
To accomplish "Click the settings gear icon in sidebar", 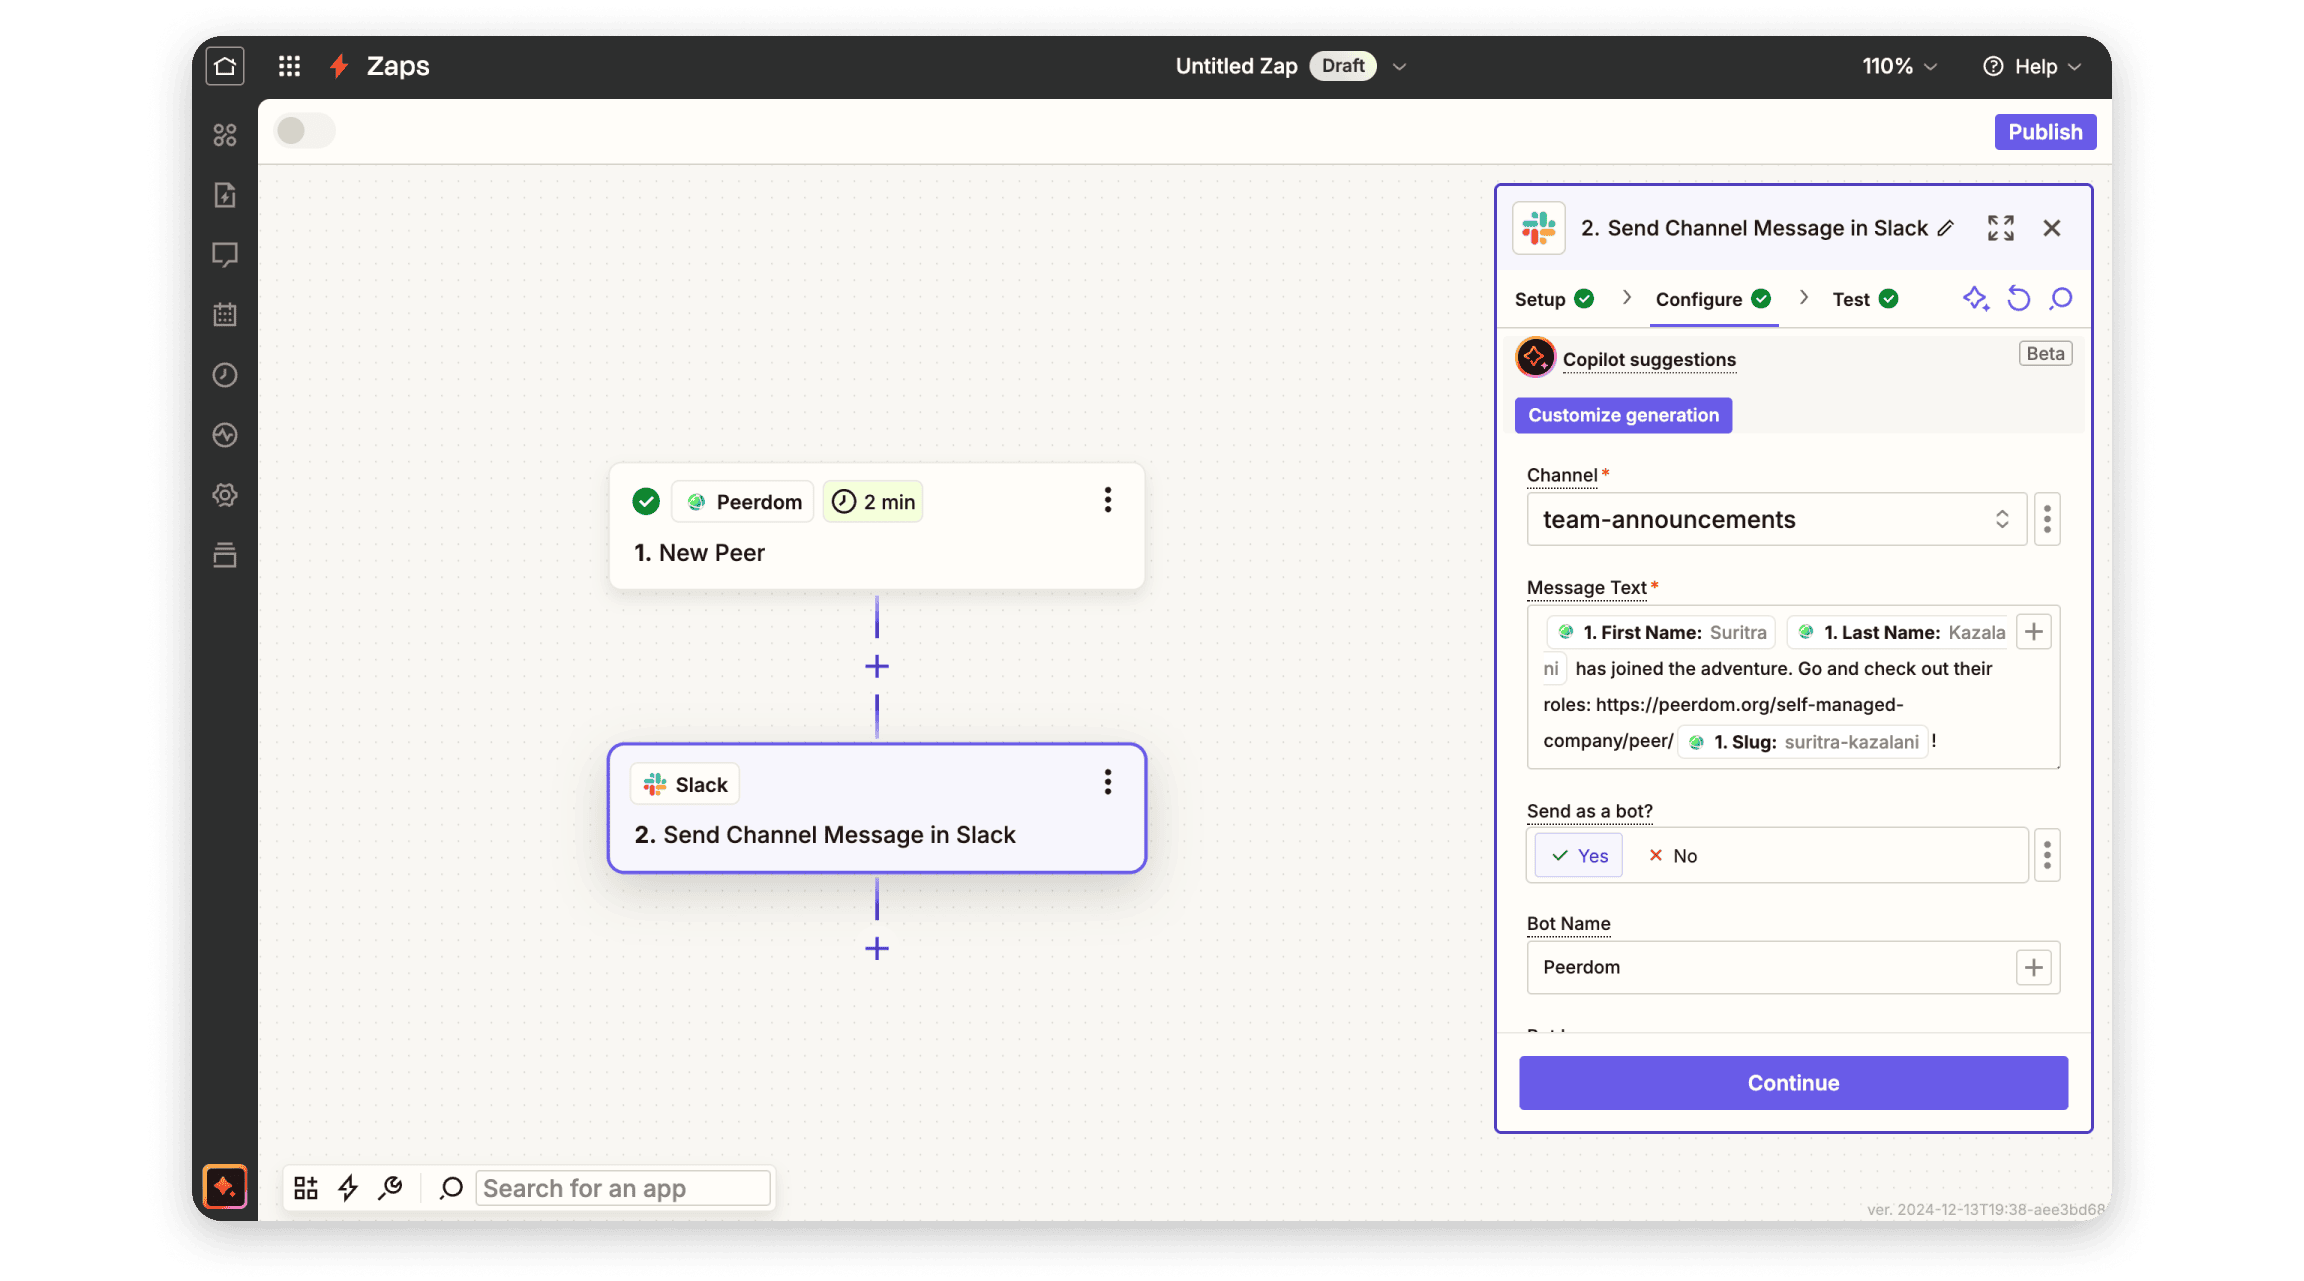I will (225, 495).
